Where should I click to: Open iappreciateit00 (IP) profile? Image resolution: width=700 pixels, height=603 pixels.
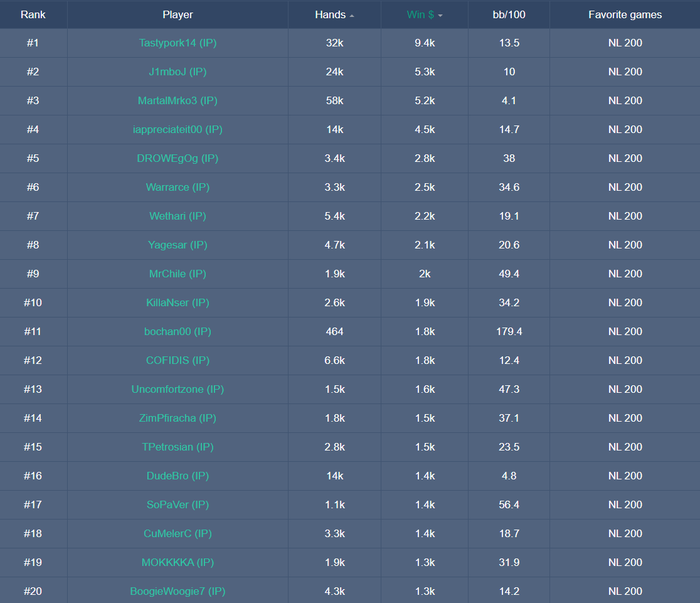coord(178,129)
